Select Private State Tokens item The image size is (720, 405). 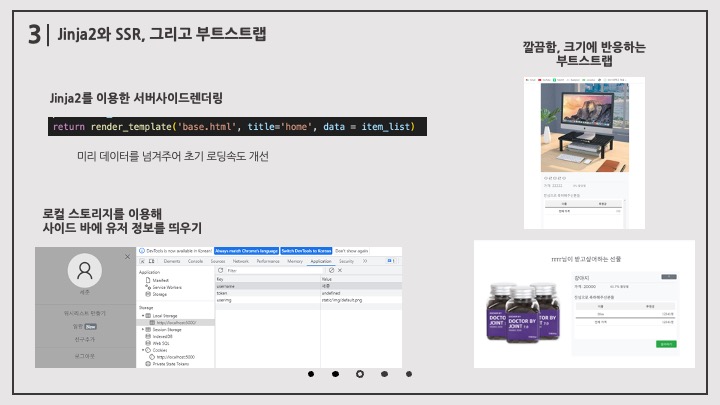coord(167,364)
